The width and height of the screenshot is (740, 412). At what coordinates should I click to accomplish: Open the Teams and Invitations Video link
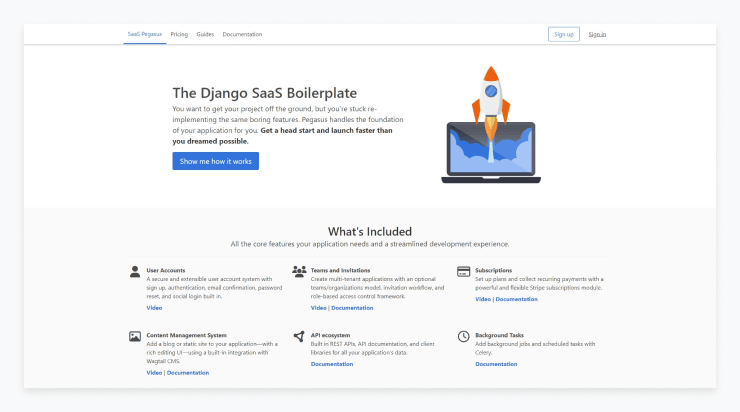click(319, 308)
